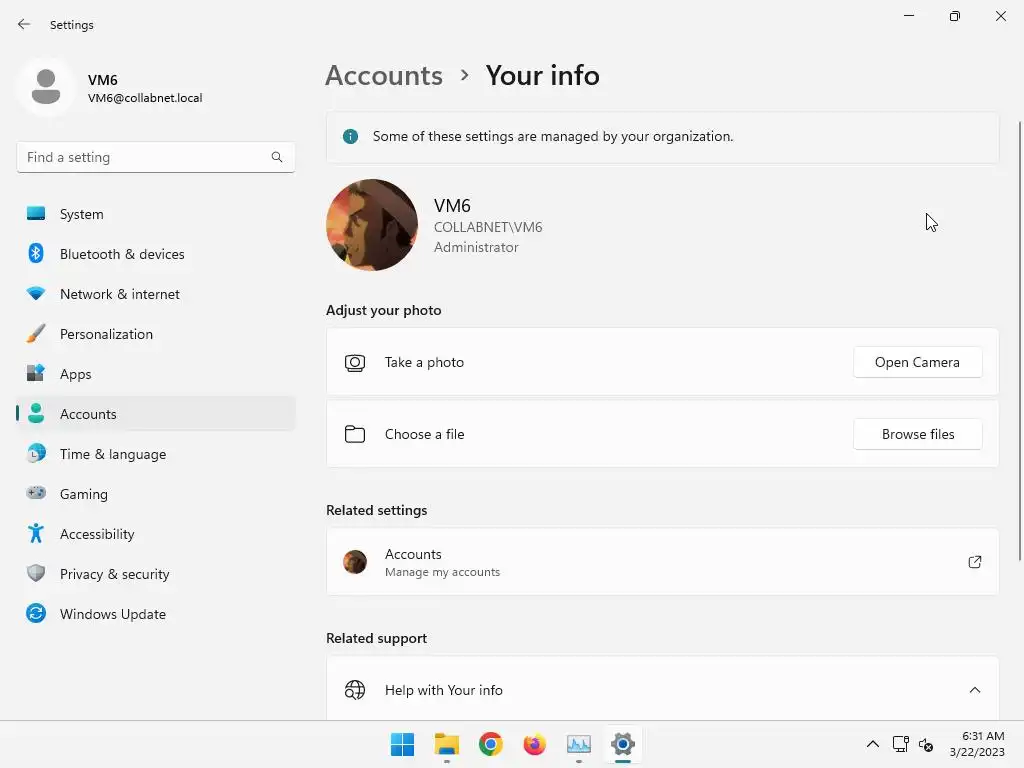Click the folder icon beside Choose a file
The height and width of the screenshot is (768, 1024).
pos(355,434)
